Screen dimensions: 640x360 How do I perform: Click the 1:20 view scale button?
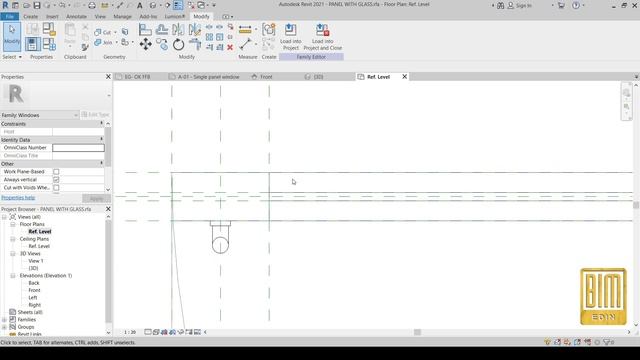click(x=130, y=332)
